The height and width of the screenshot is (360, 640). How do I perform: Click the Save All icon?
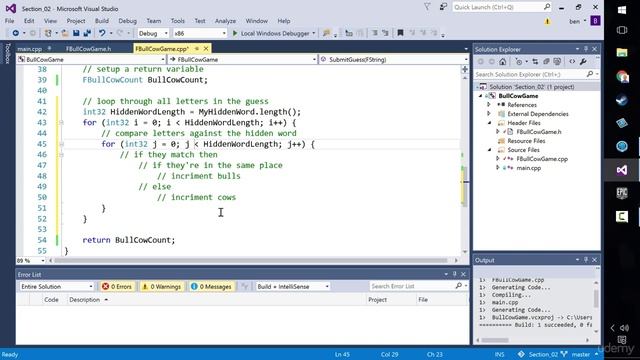point(87,33)
